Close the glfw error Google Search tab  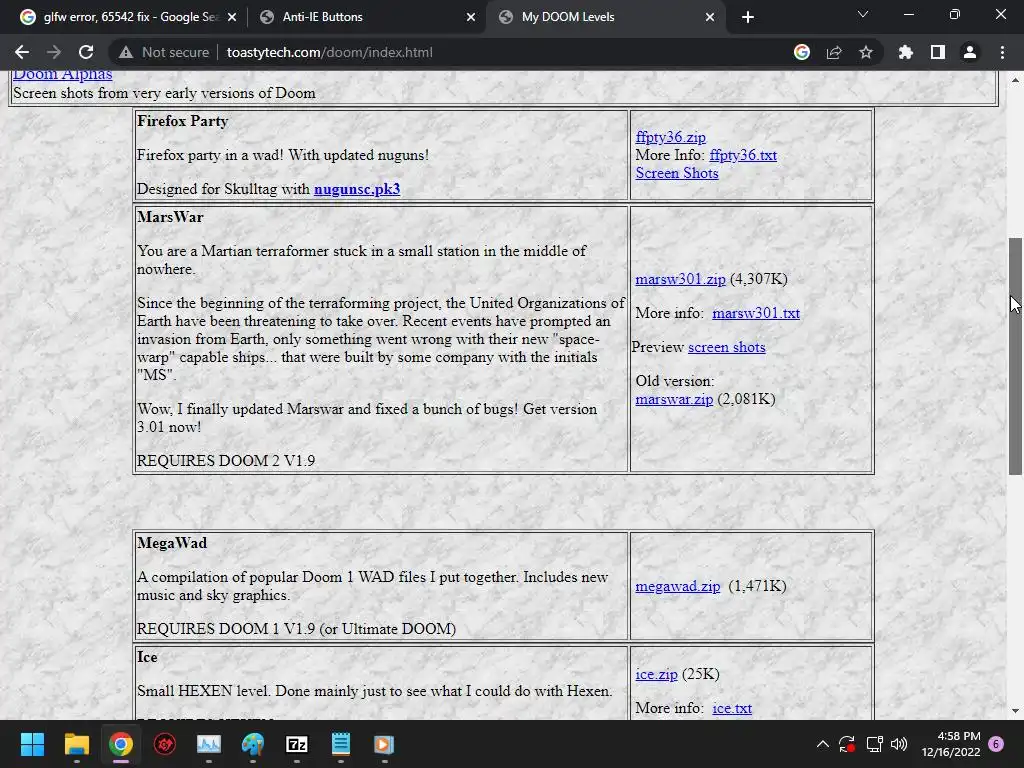[x=232, y=17]
